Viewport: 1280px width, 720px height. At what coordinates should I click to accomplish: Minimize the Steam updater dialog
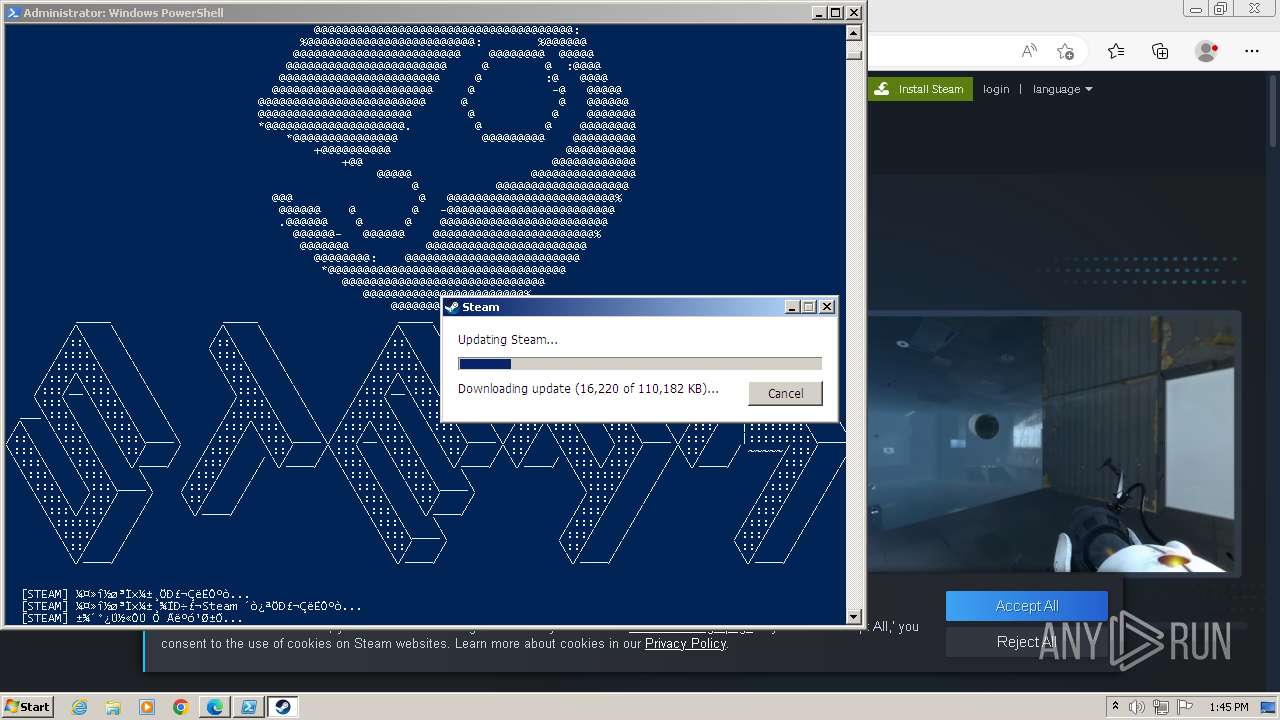click(793, 307)
